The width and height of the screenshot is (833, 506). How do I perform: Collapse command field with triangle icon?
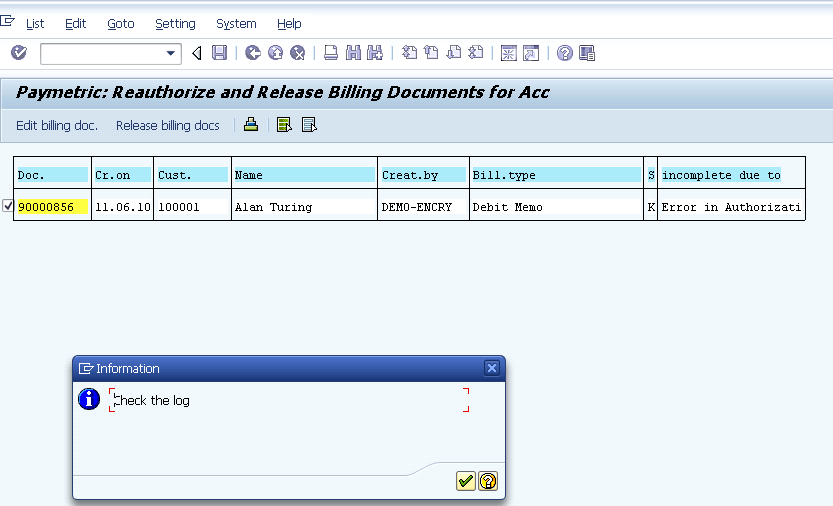197,53
